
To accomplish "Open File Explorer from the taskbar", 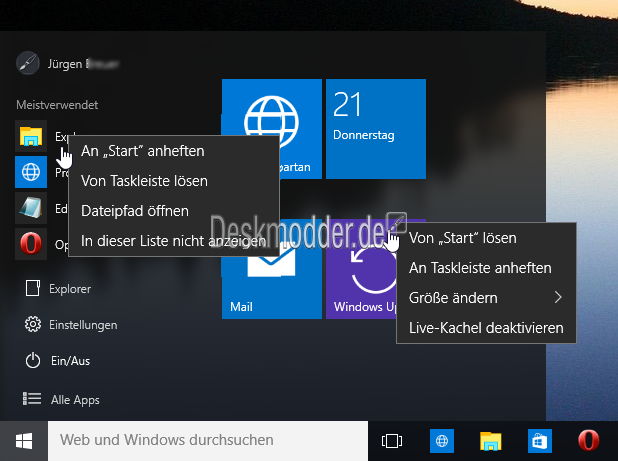I will pos(490,441).
